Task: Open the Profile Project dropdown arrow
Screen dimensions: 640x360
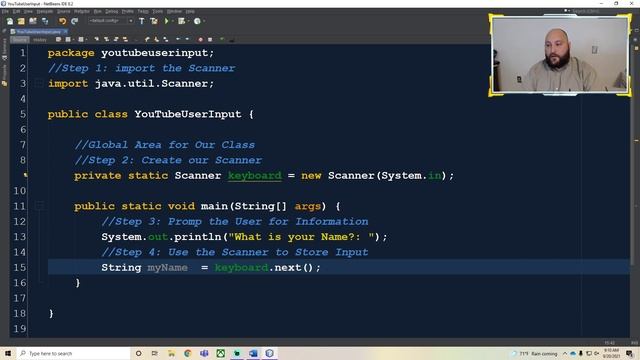Action: pos(204,21)
